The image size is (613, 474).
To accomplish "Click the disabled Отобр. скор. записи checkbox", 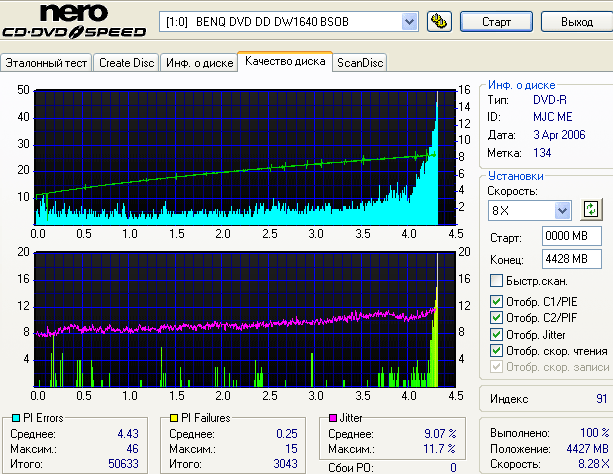I will (x=496, y=367).
